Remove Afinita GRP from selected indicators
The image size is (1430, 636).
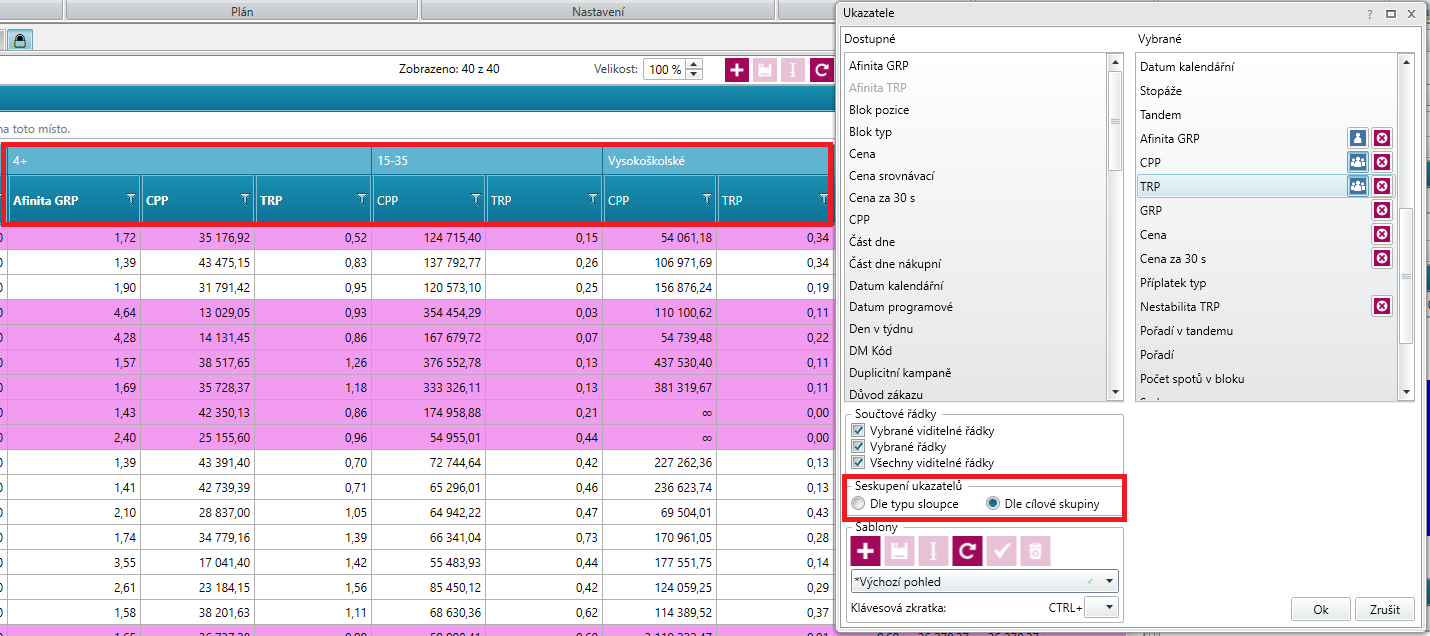click(1381, 138)
